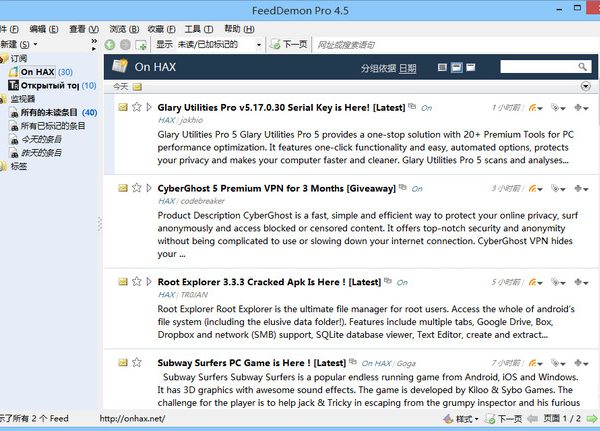Toggle read flag envelope on Root Explorer post
600x431 pixels.
(x=123, y=281)
